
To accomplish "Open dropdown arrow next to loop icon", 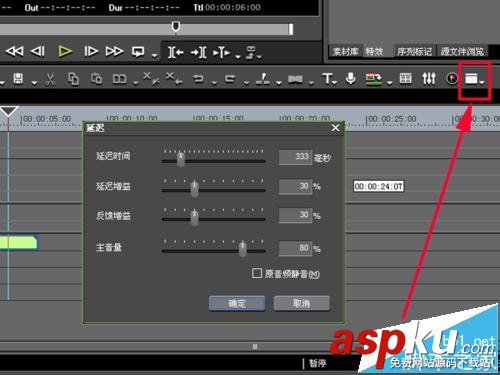I will (x=154, y=55).
